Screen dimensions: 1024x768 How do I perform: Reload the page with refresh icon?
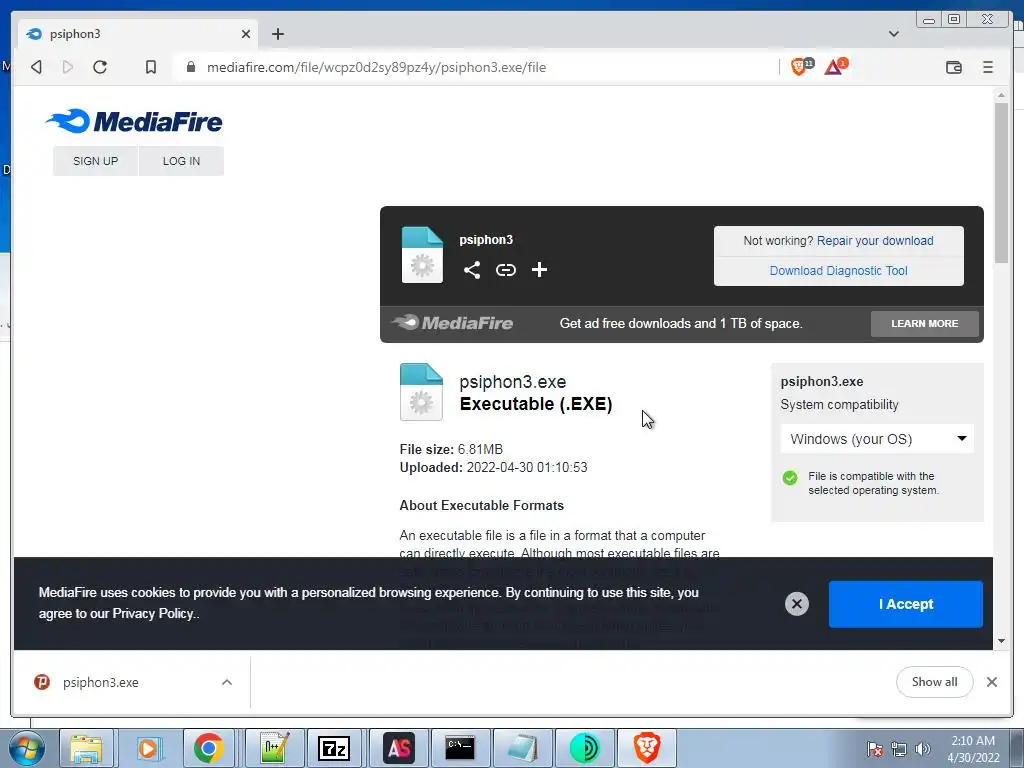(x=100, y=67)
